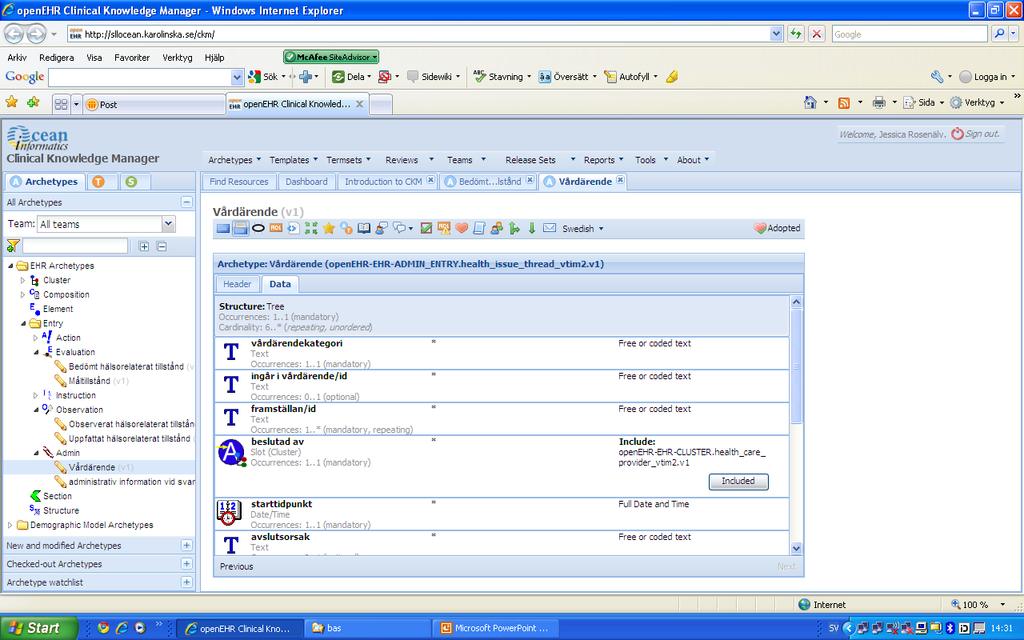Click the orange ADL view icon
The image size is (1024, 640).
276,227
